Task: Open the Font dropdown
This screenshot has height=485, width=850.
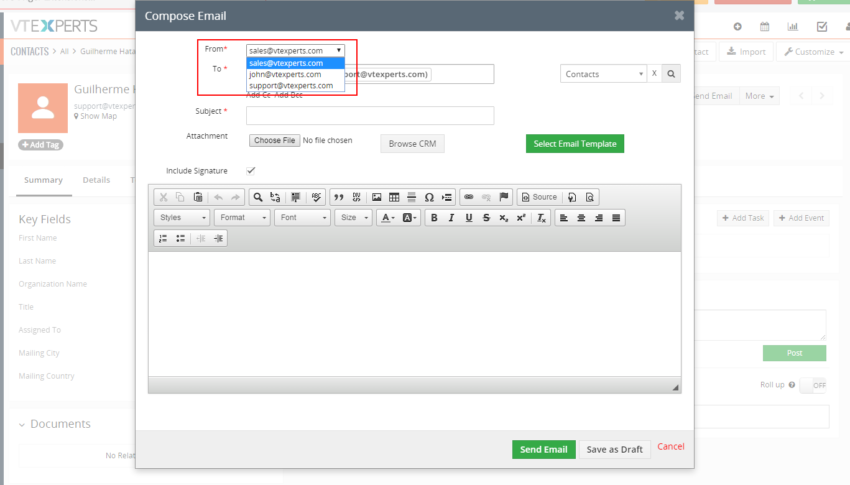Action: click(302, 218)
